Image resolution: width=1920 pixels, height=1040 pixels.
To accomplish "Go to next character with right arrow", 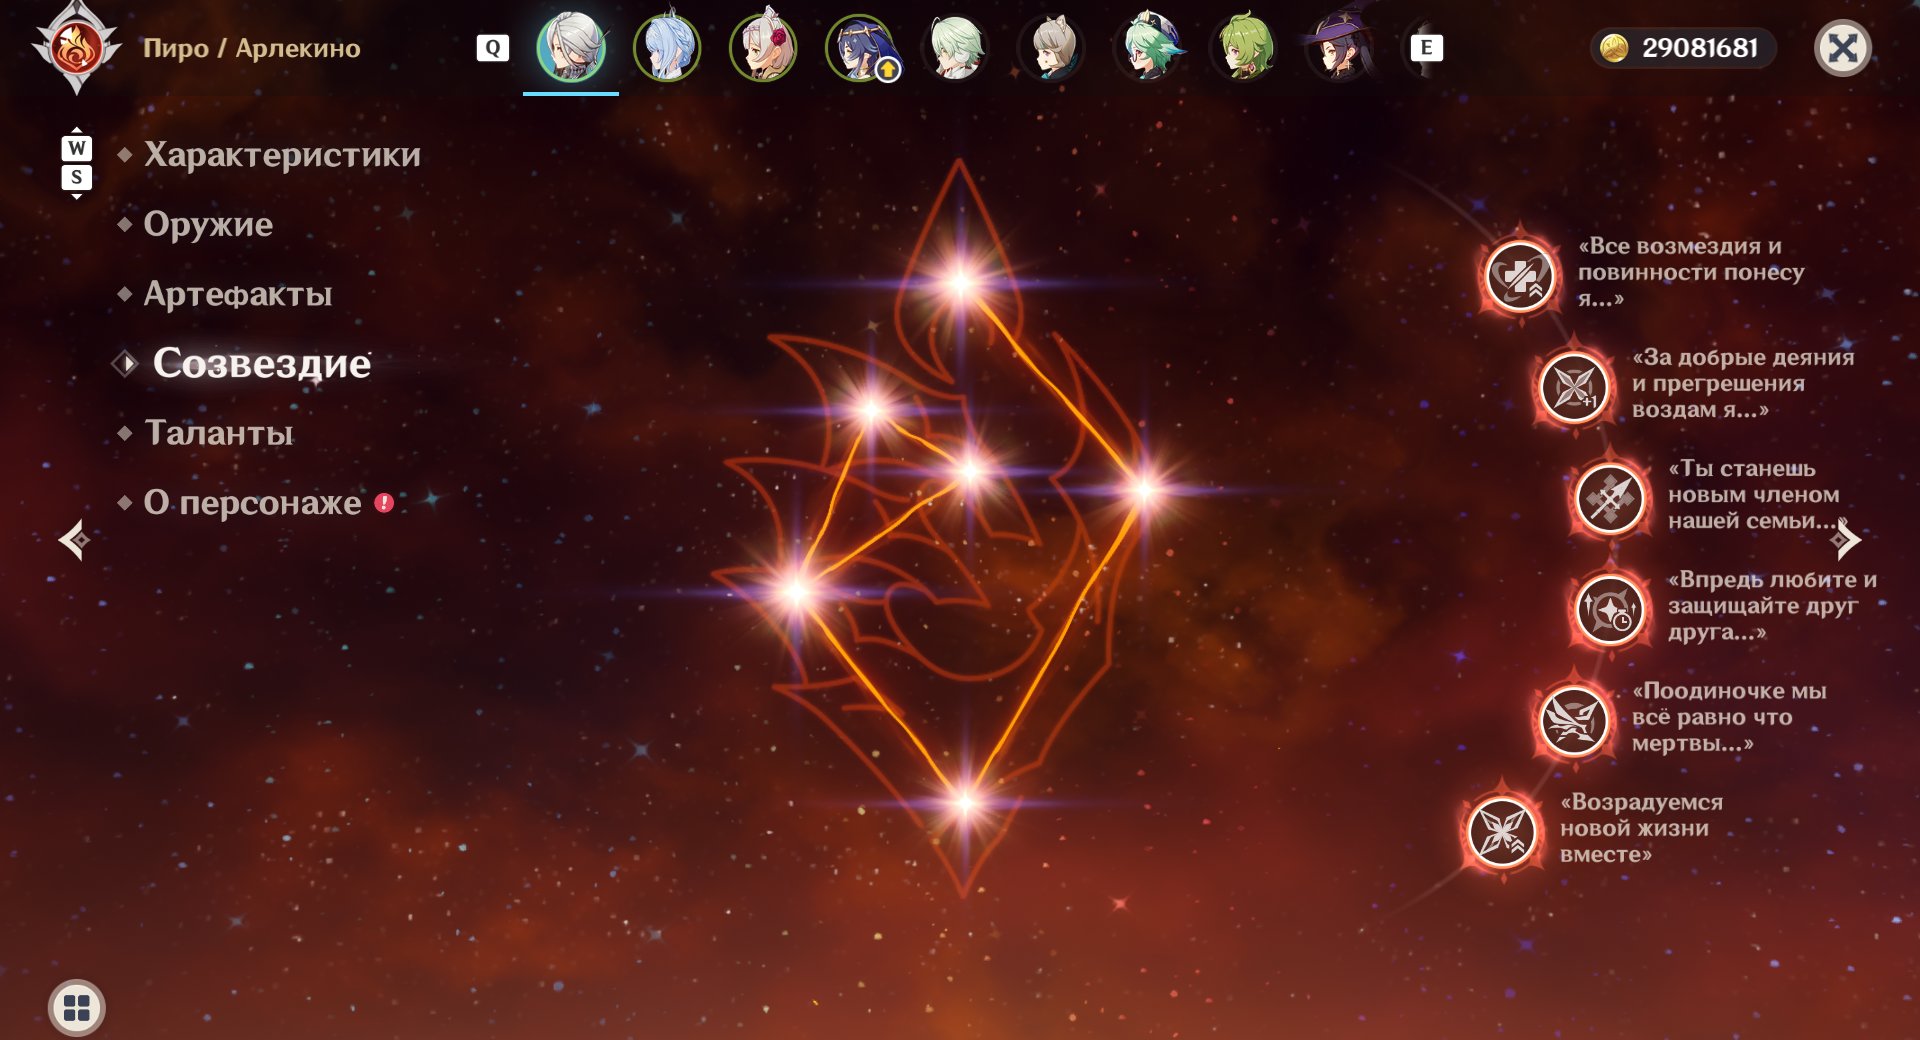I will click(x=1846, y=540).
